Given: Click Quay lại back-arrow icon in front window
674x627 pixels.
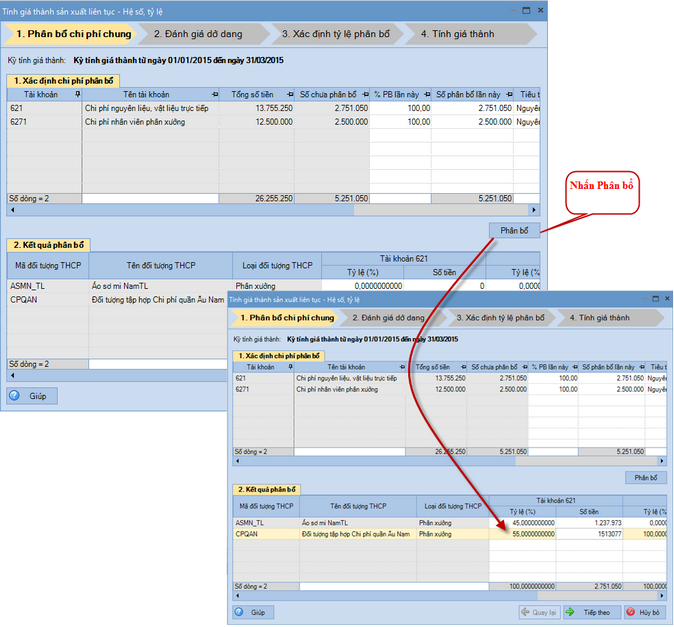Looking at the screenshot, I should point(525,612).
